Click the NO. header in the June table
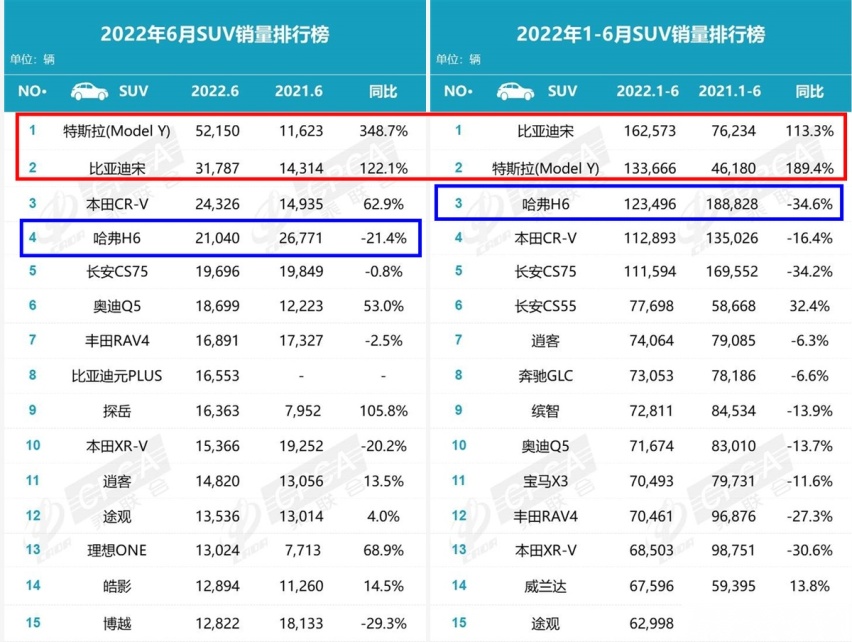The height and width of the screenshot is (642, 852). coord(33,91)
